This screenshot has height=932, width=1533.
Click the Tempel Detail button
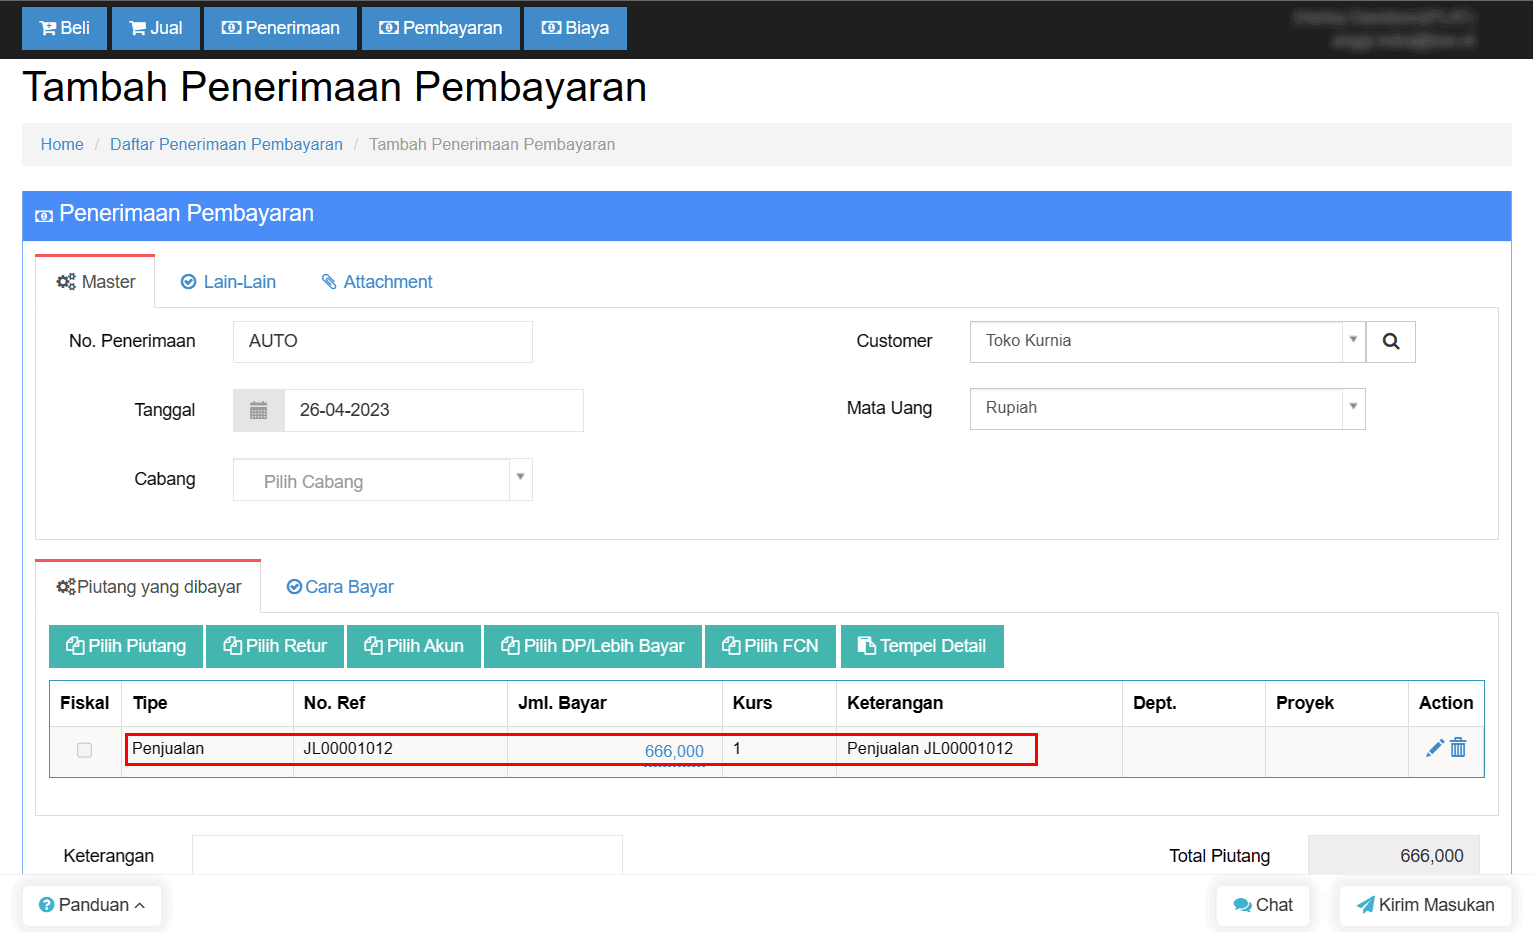point(922,646)
